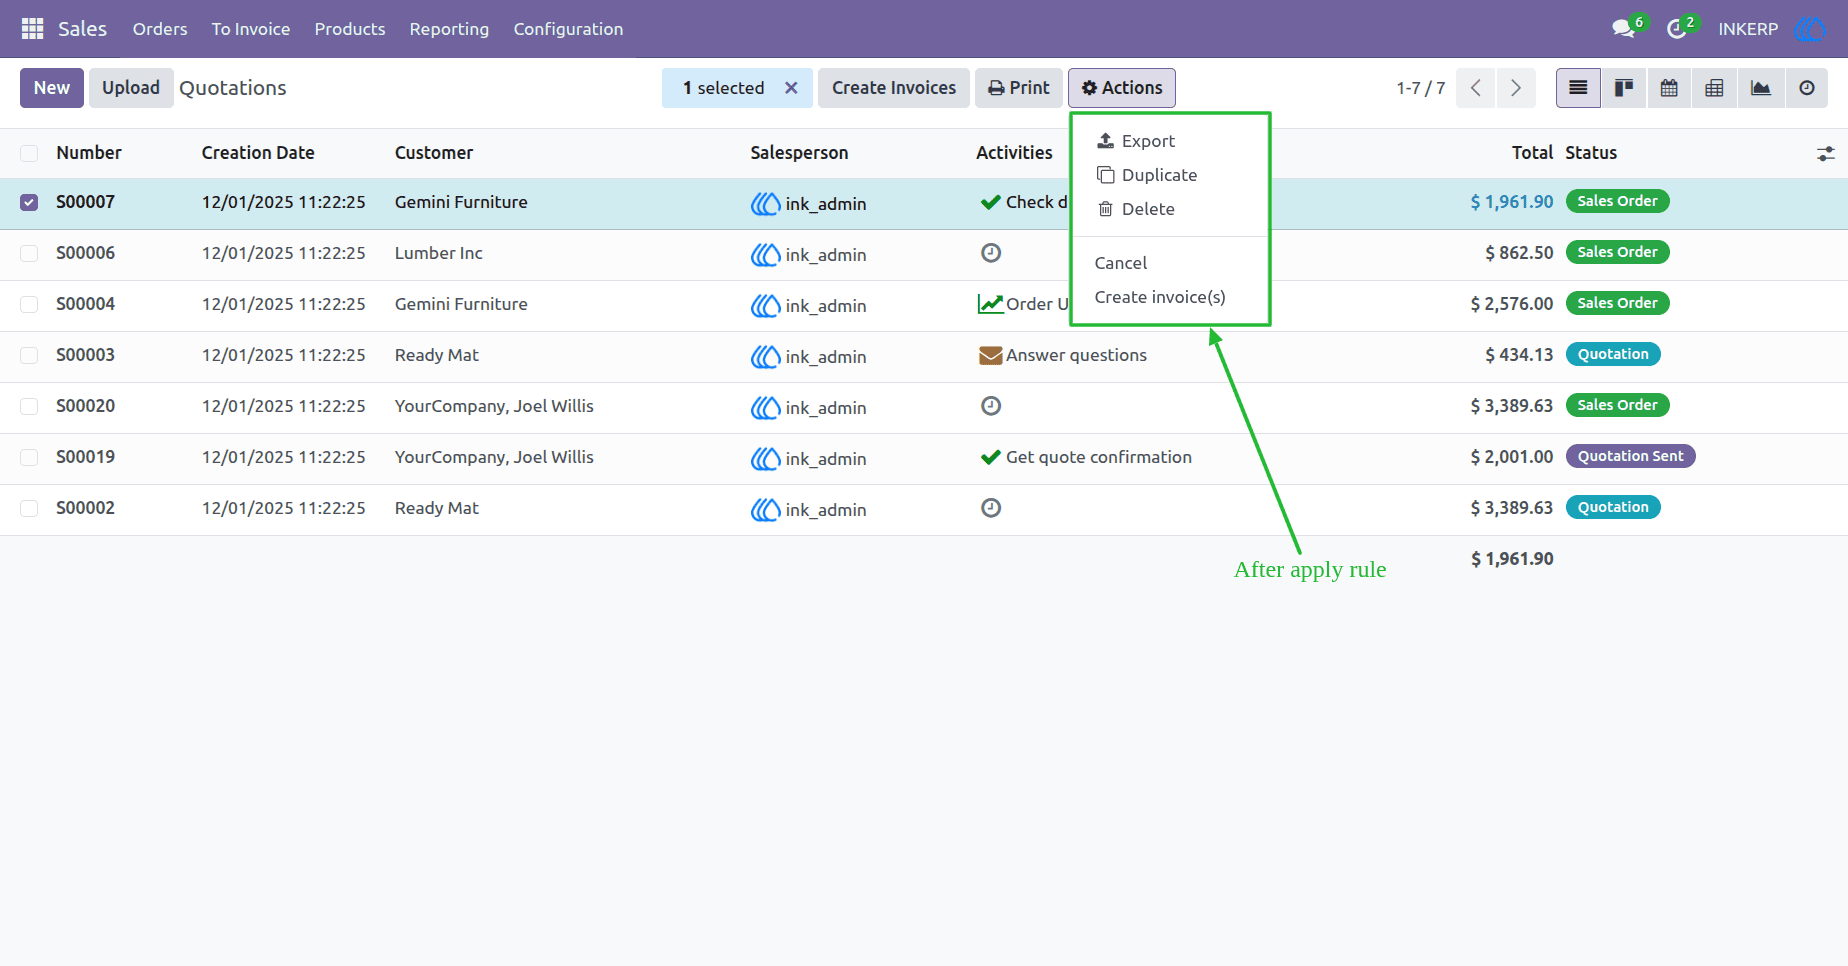Open the Print dropdown

point(1019,88)
